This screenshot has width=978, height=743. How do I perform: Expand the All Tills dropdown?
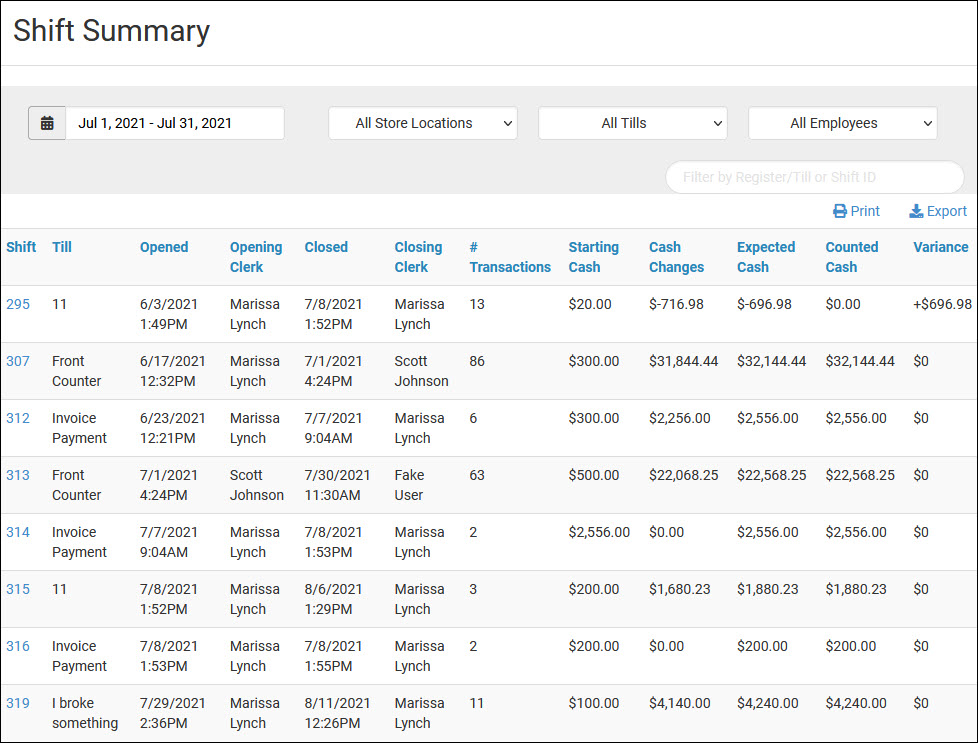tap(632, 123)
